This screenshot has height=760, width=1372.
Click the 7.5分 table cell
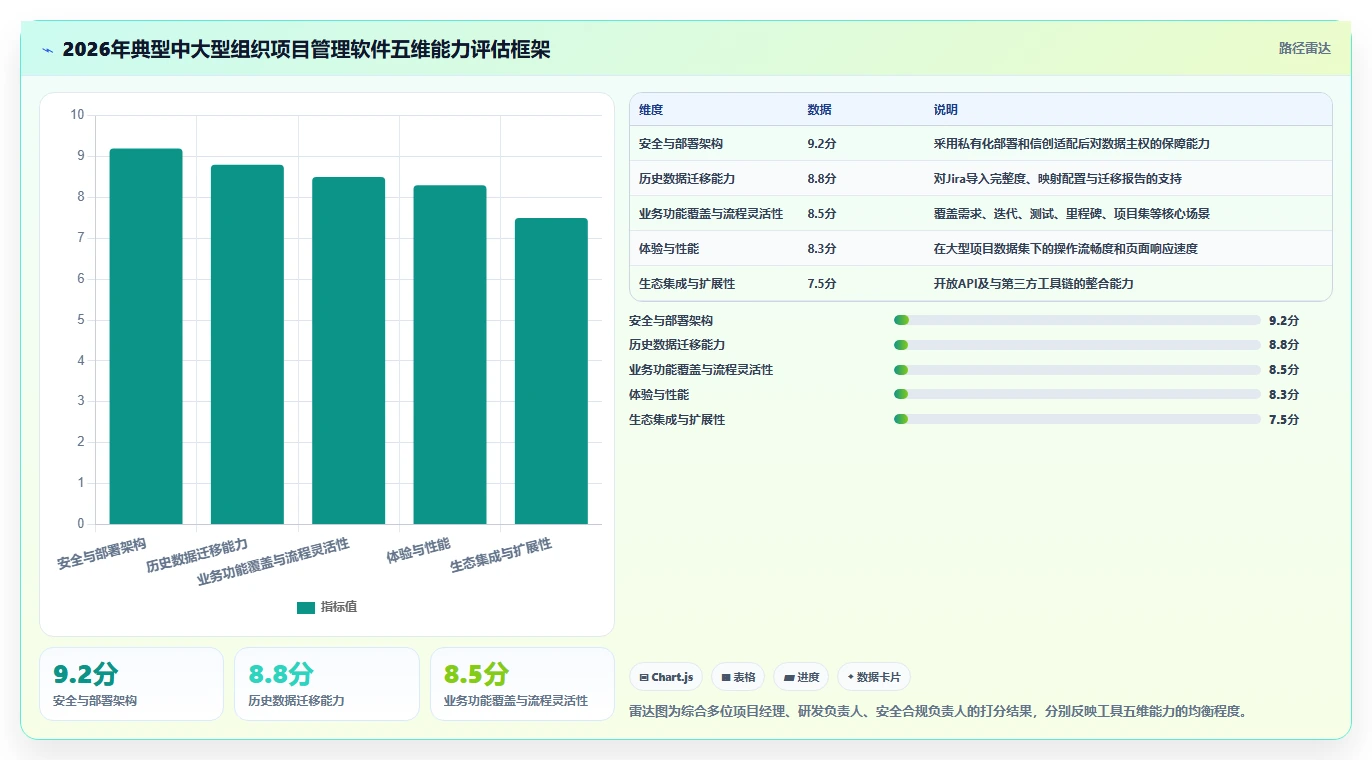pyautogui.click(x=822, y=284)
